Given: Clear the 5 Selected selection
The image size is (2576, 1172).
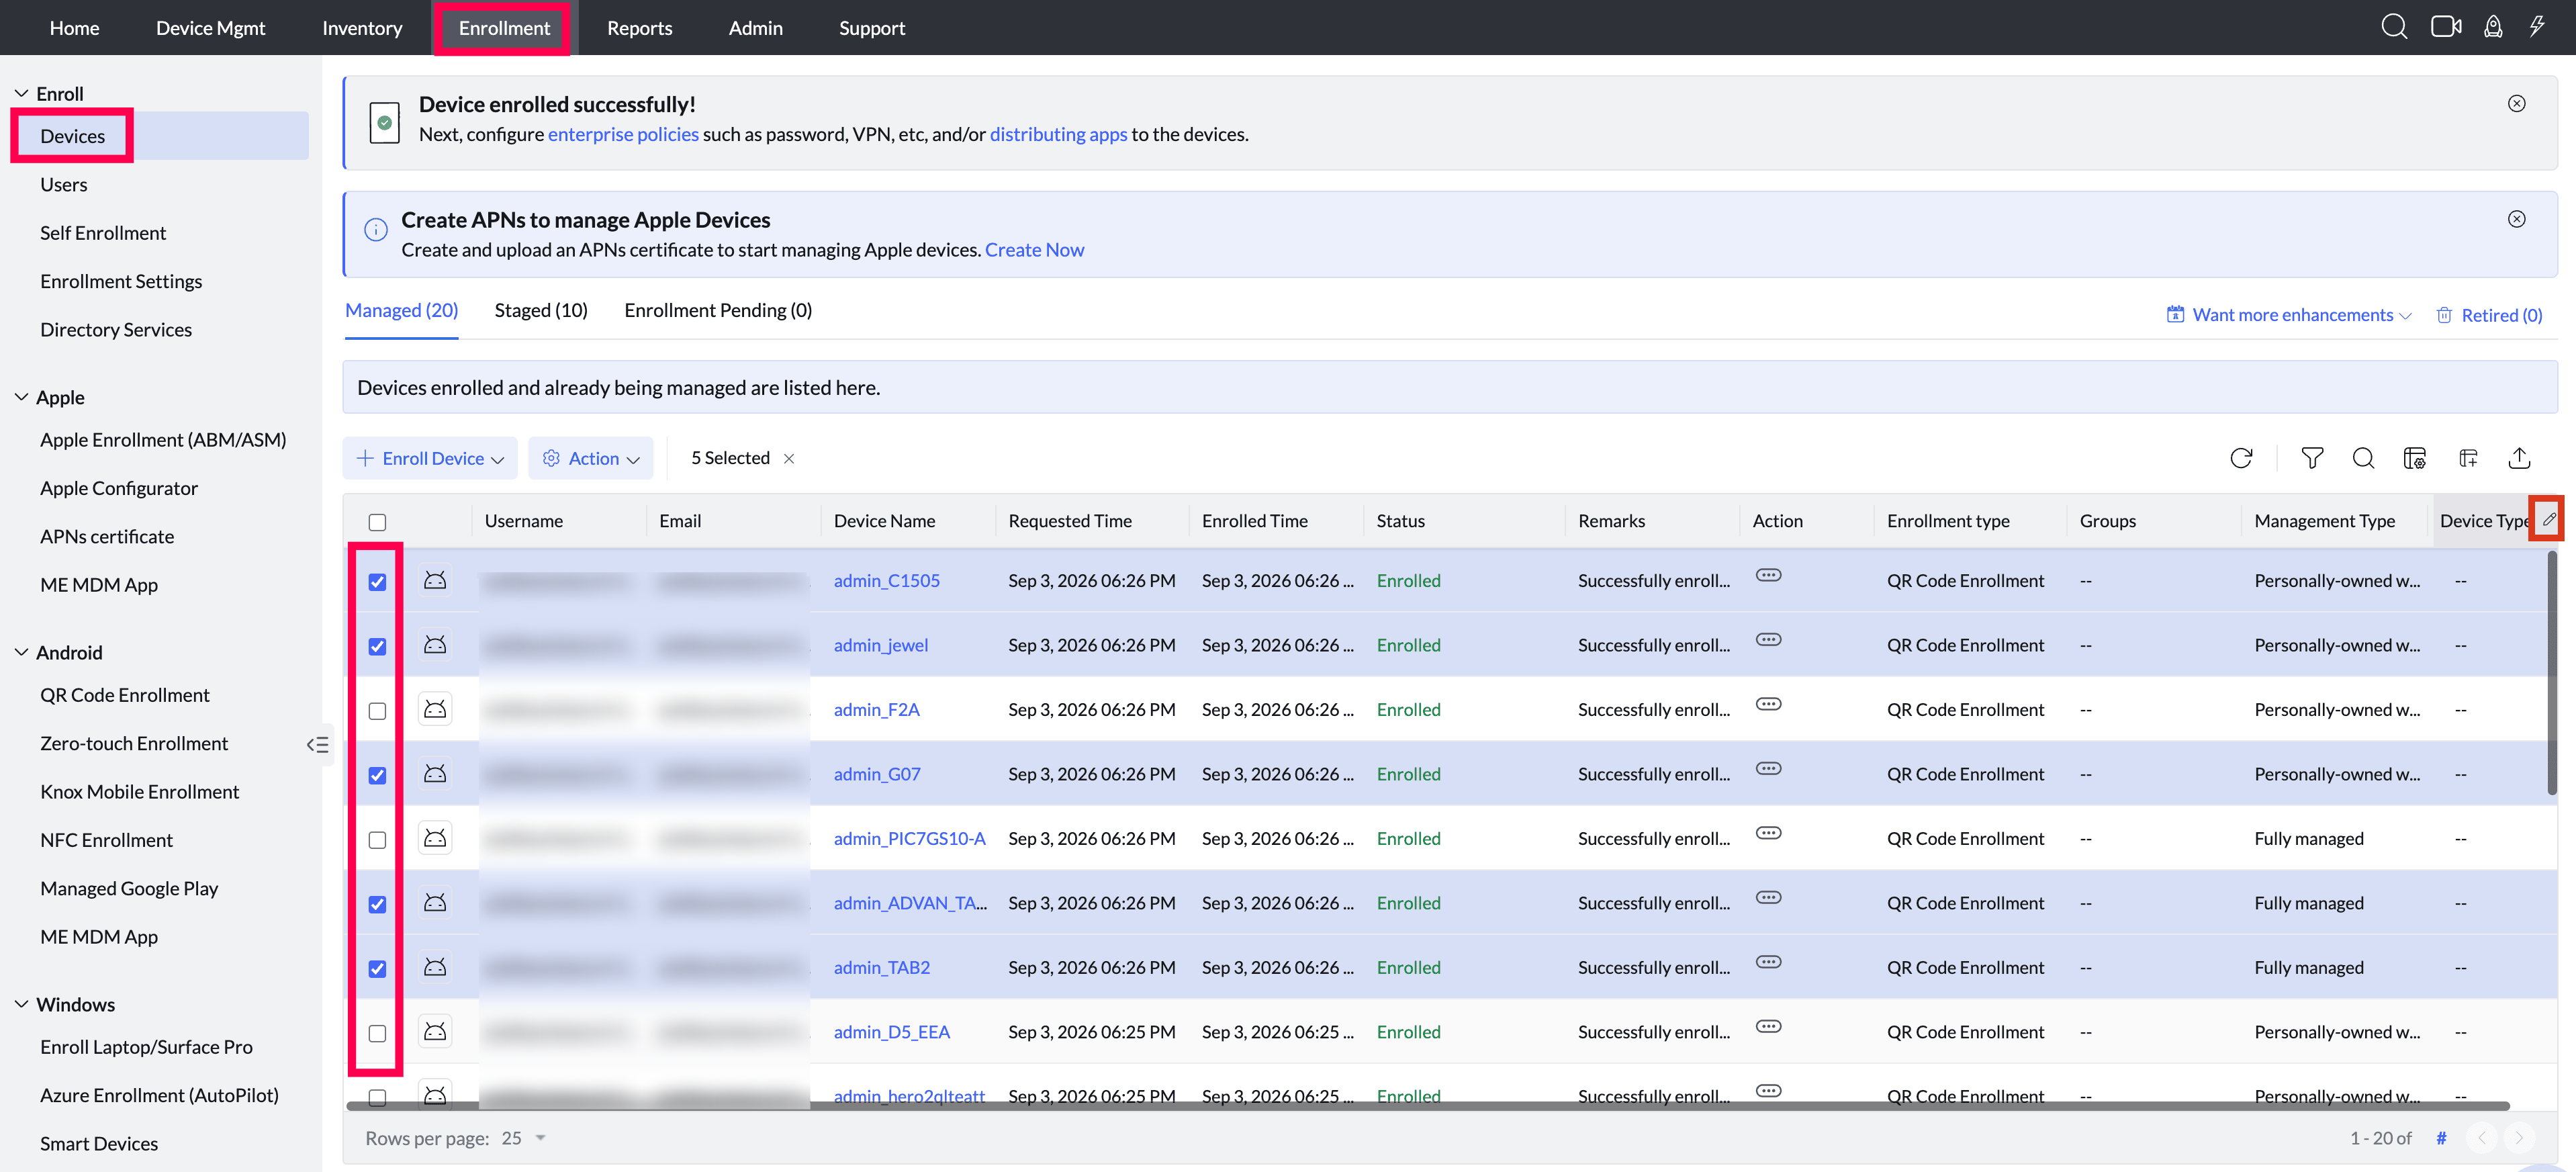Looking at the screenshot, I should click(x=789, y=458).
